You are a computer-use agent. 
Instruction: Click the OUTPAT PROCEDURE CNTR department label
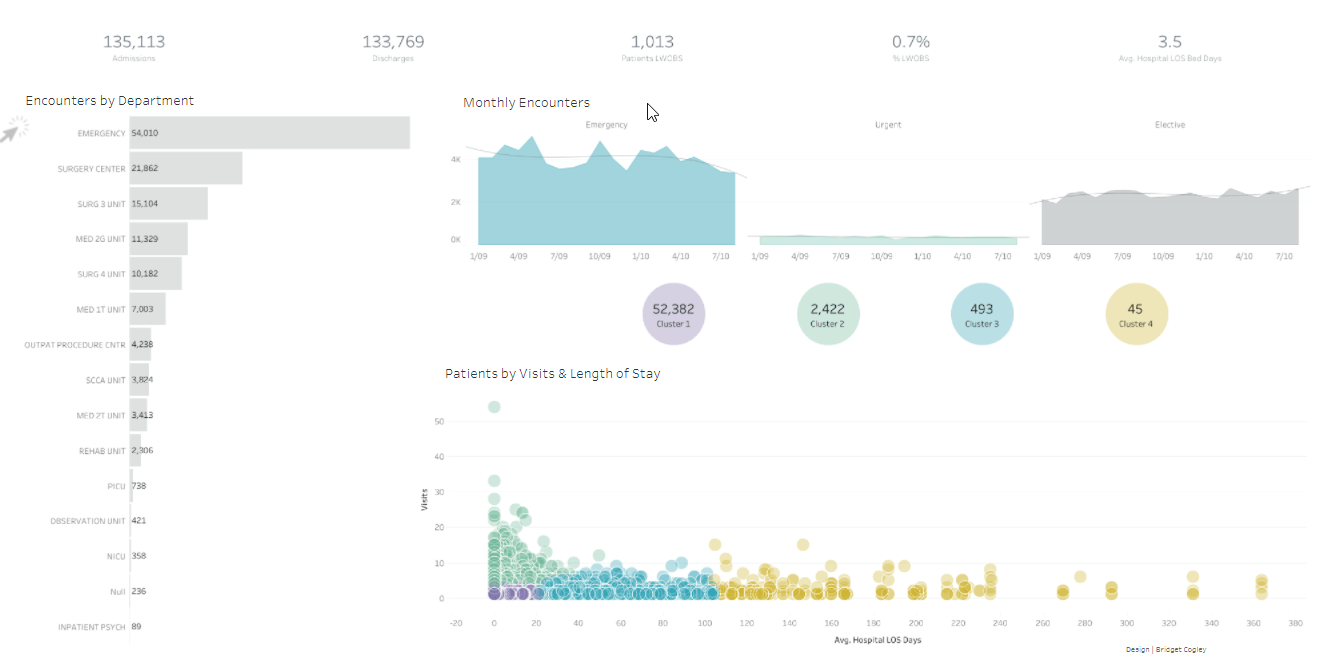point(75,345)
